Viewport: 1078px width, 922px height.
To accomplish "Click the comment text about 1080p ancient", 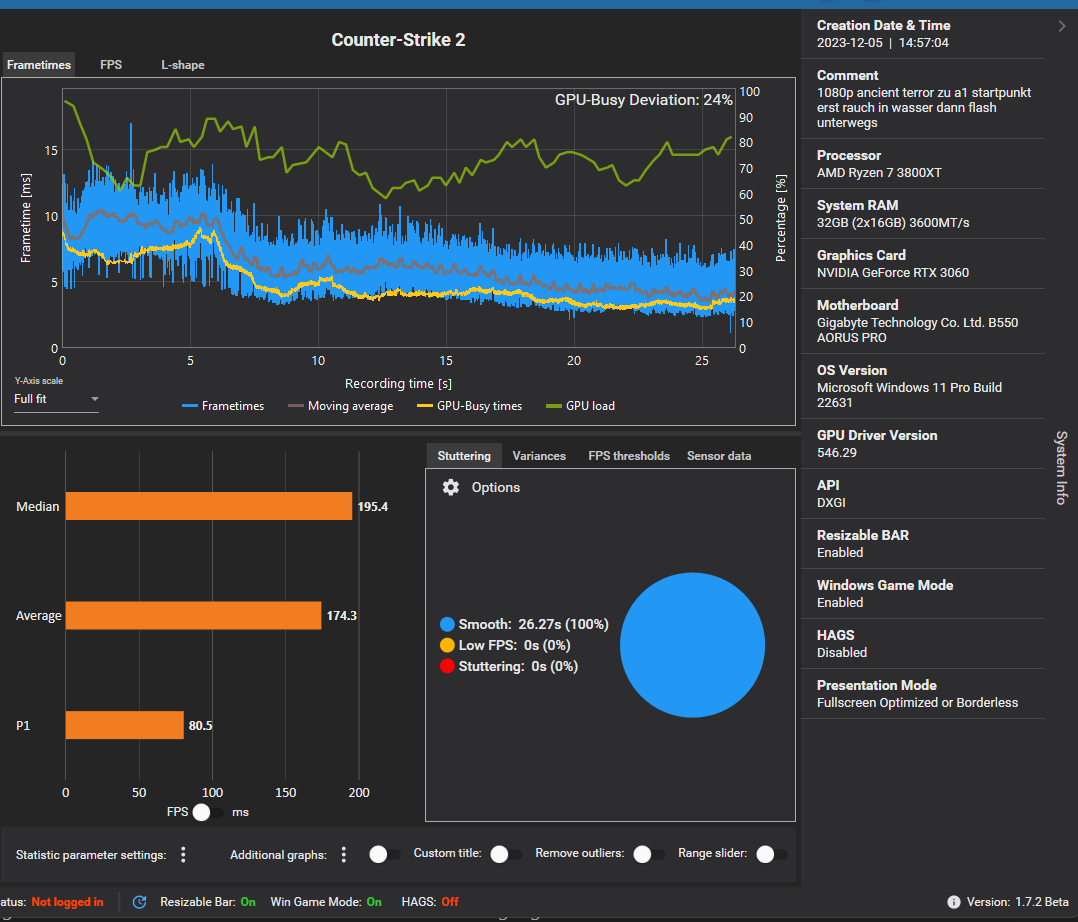I will pyautogui.click(x=923, y=108).
